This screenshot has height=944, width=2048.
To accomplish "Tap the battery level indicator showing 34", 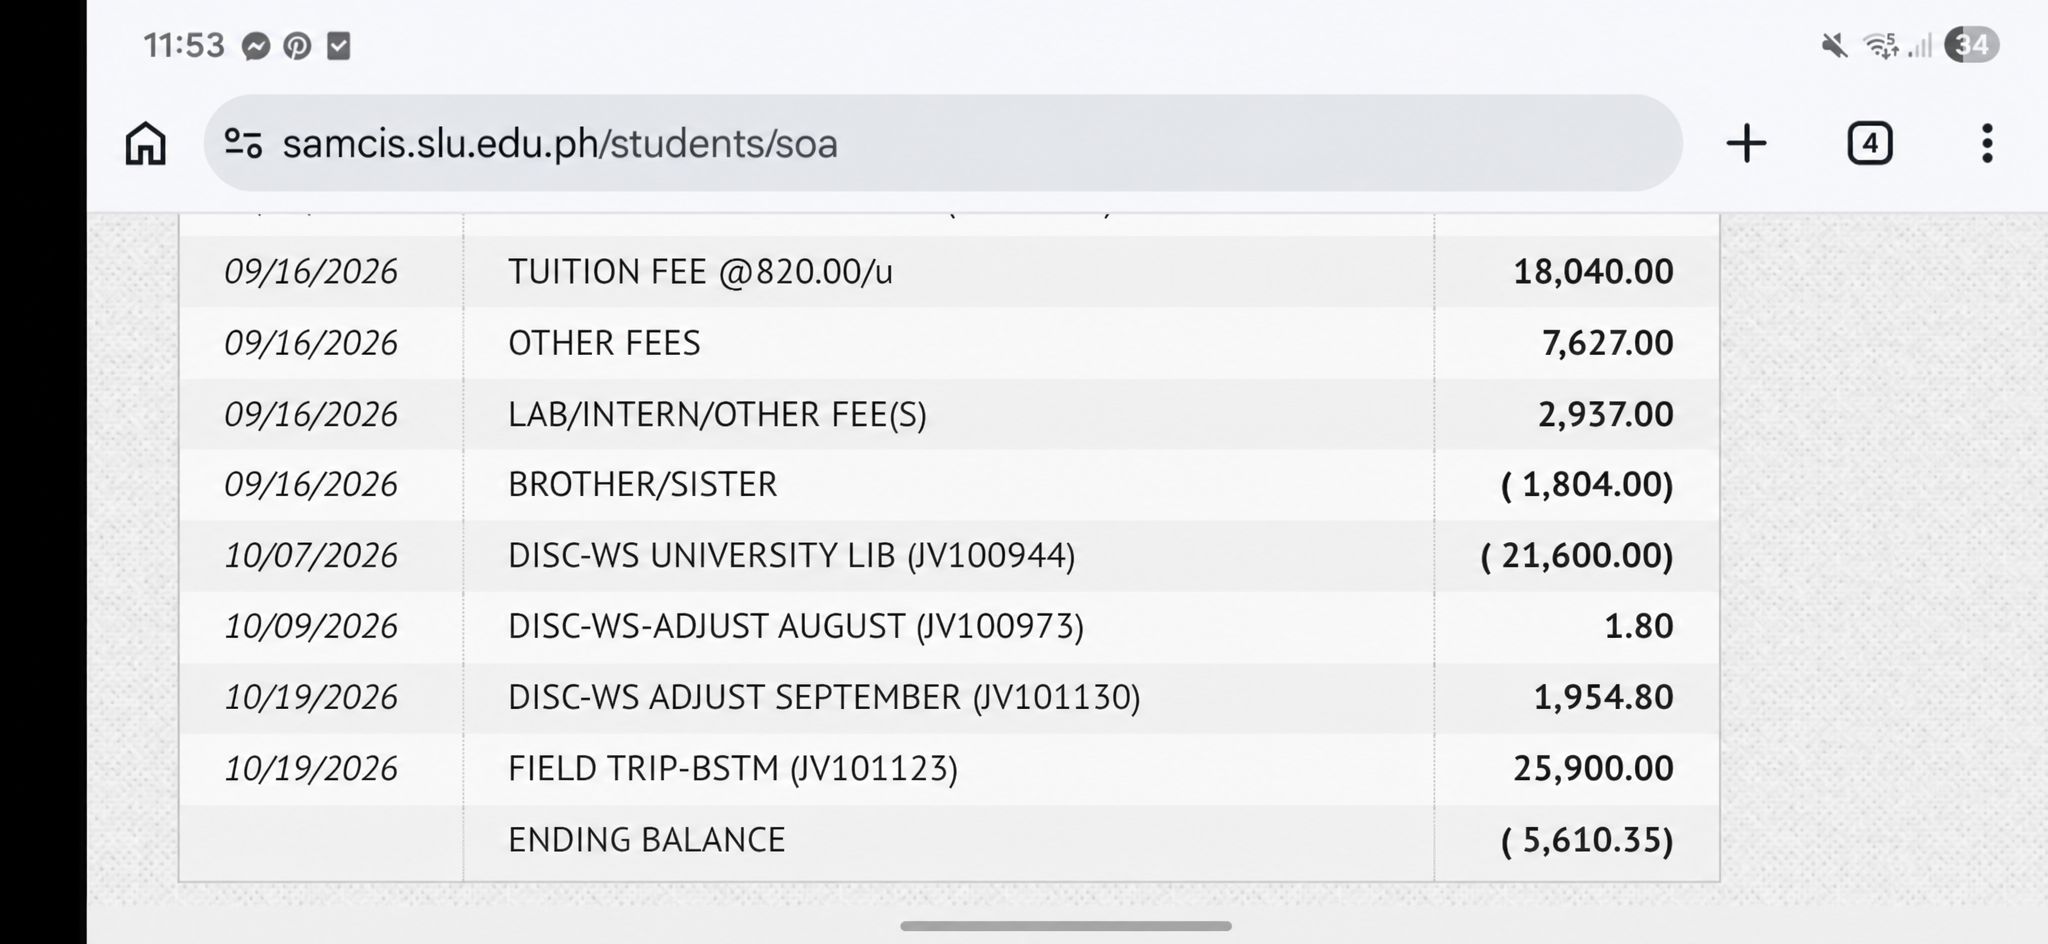I will tap(1971, 45).
